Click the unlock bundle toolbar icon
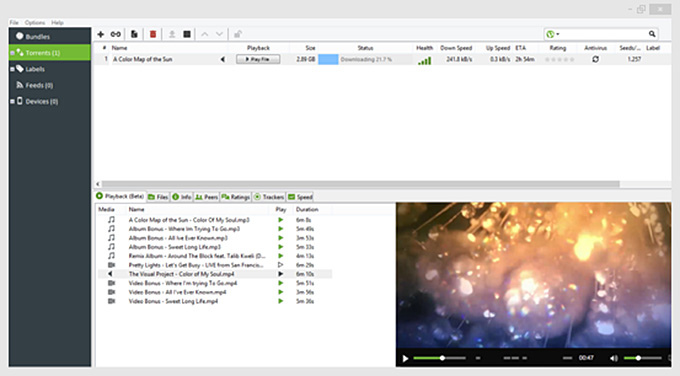The width and height of the screenshot is (680, 376). [238, 34]
